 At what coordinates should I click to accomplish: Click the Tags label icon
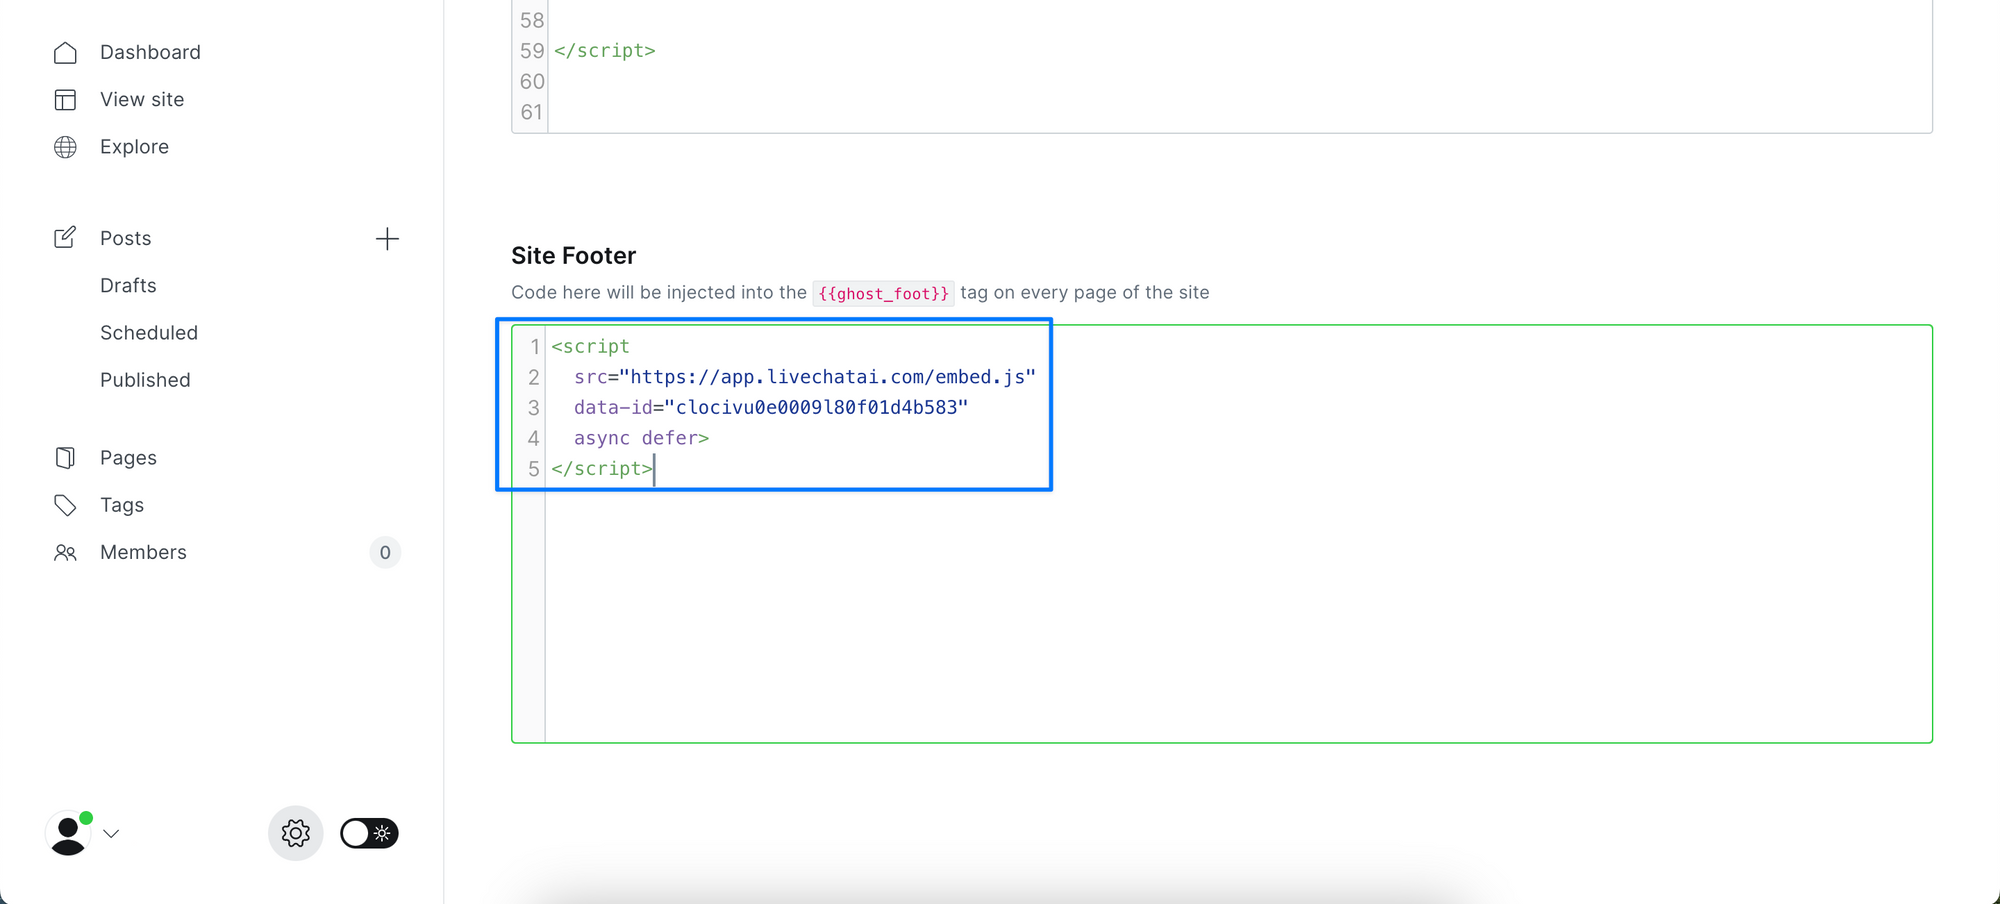click(65, 505)
